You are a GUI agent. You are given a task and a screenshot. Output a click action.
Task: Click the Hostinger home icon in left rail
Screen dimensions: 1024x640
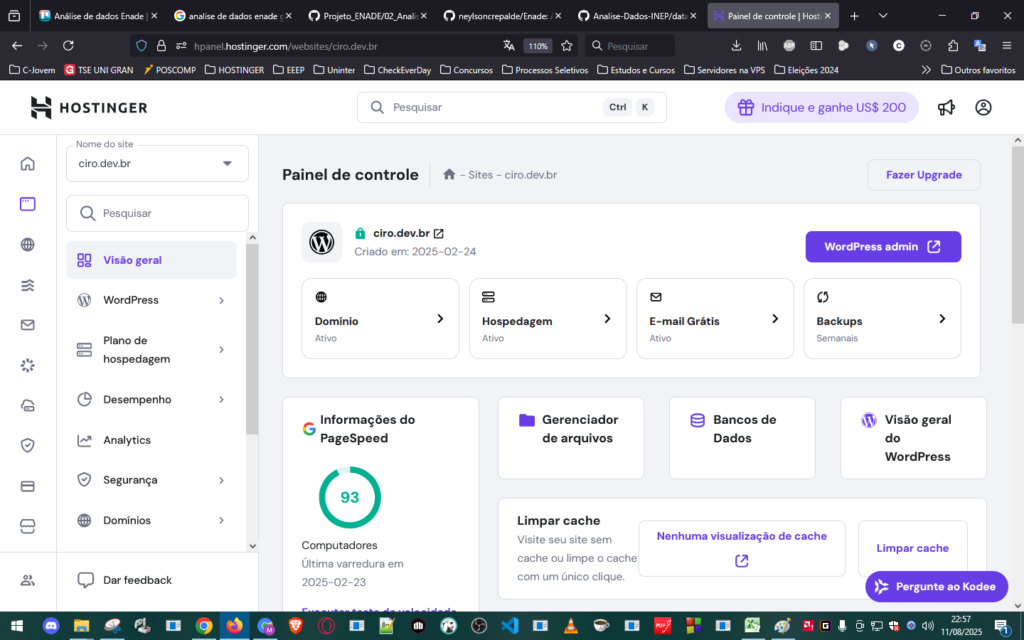(x=27, y=164)
